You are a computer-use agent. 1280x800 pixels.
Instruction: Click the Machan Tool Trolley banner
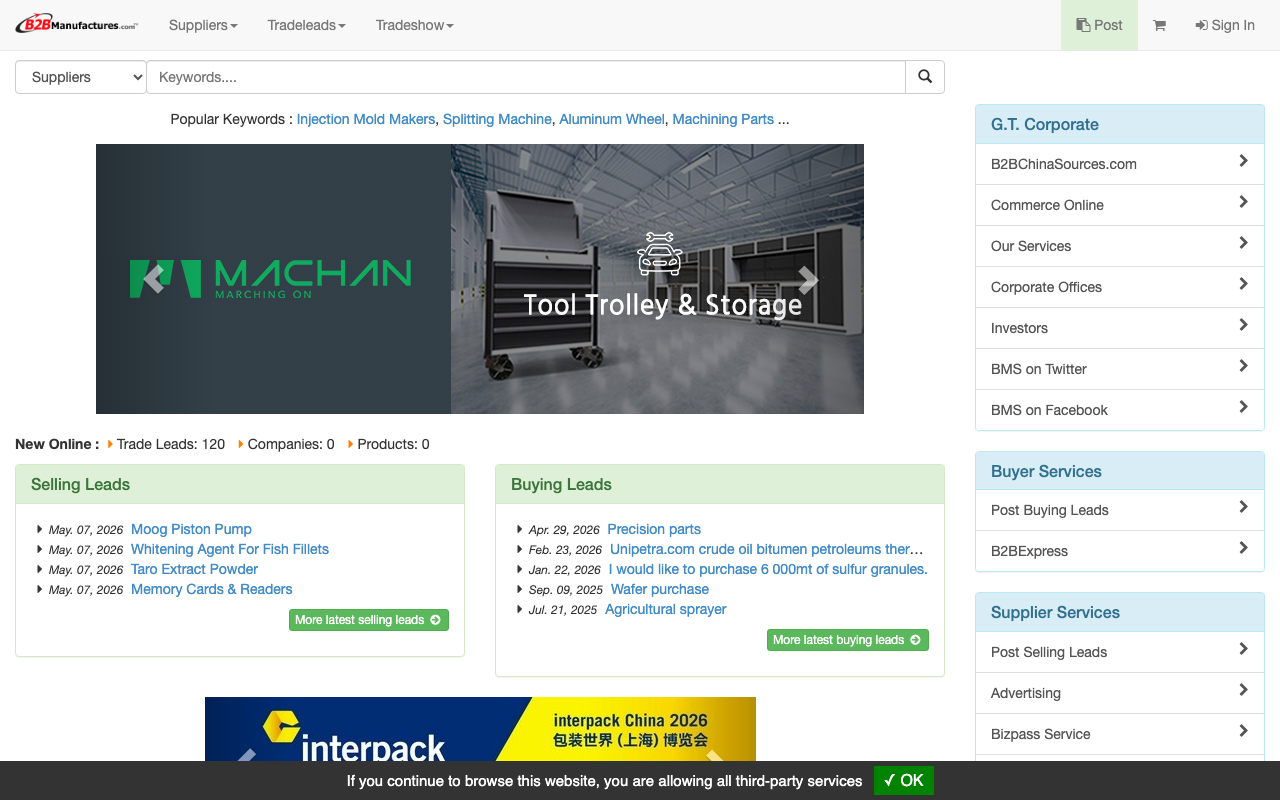point(480,279)
